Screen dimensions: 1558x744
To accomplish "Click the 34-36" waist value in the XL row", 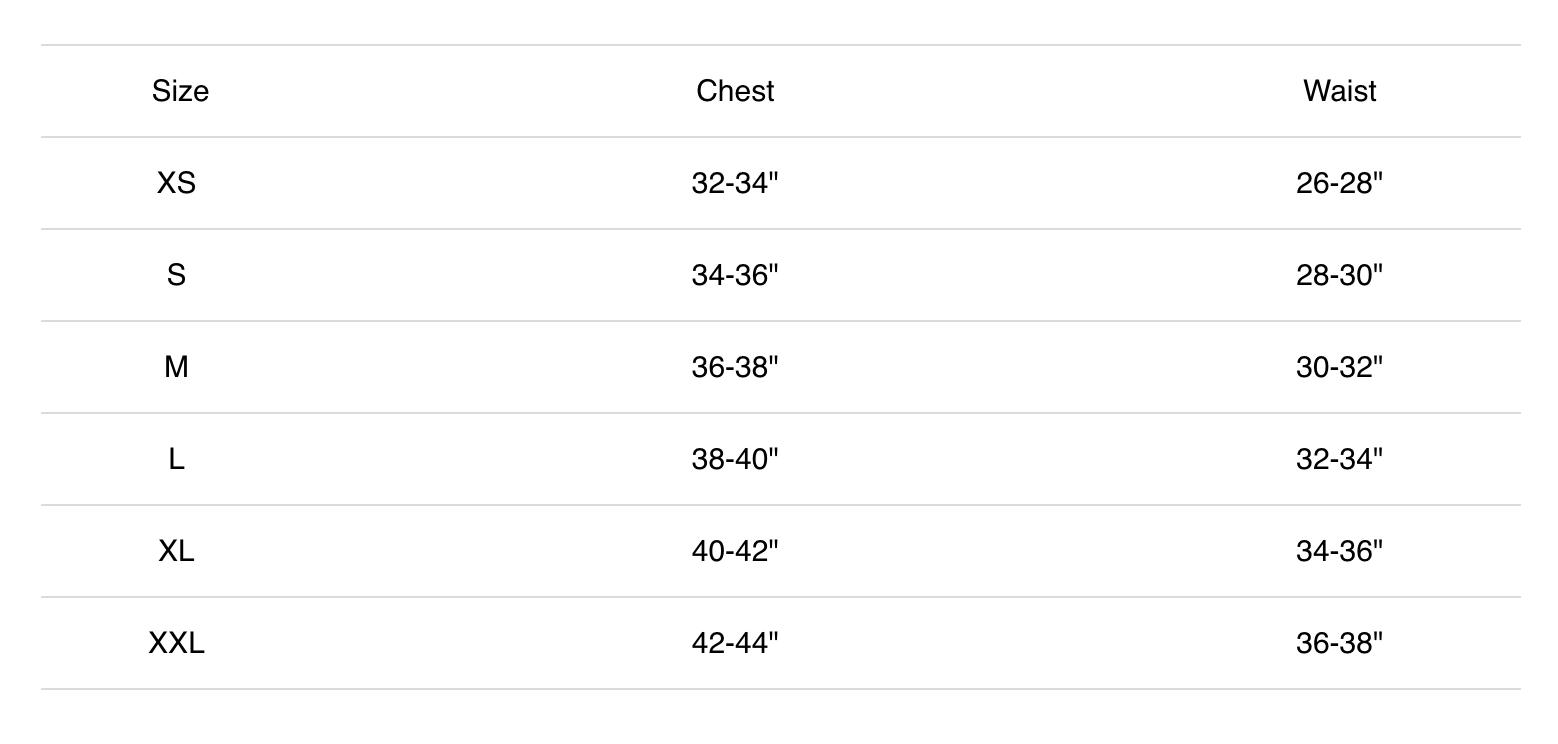I will pos(1339,551).
